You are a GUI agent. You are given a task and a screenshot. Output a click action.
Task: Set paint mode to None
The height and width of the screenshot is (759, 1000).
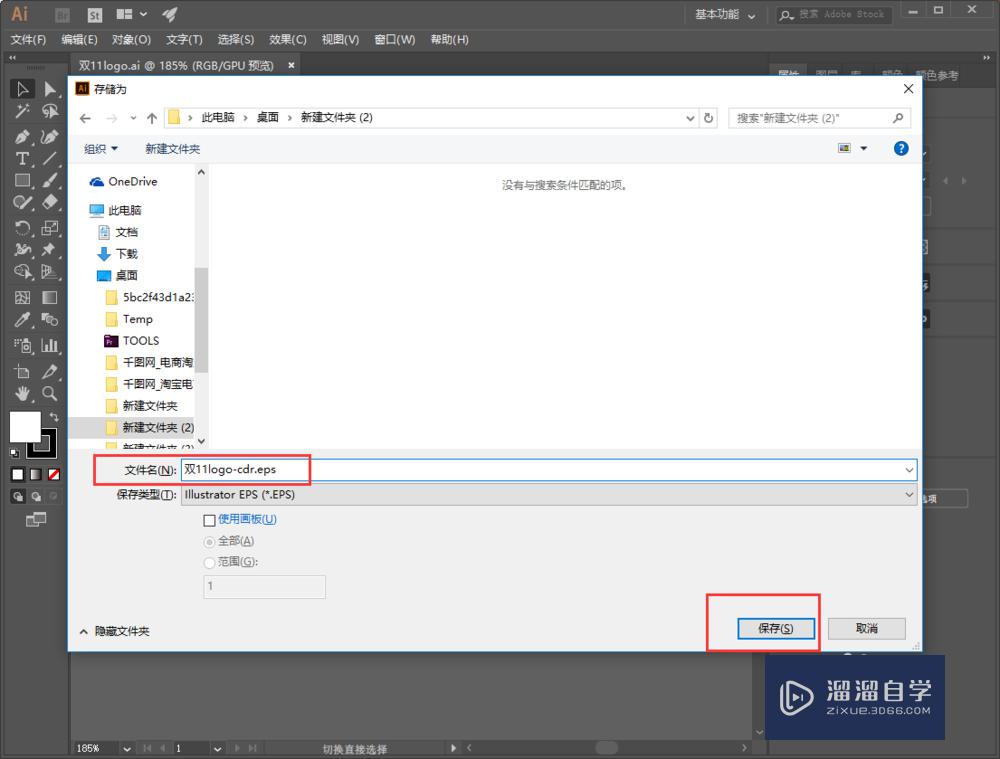pos(54,475)
